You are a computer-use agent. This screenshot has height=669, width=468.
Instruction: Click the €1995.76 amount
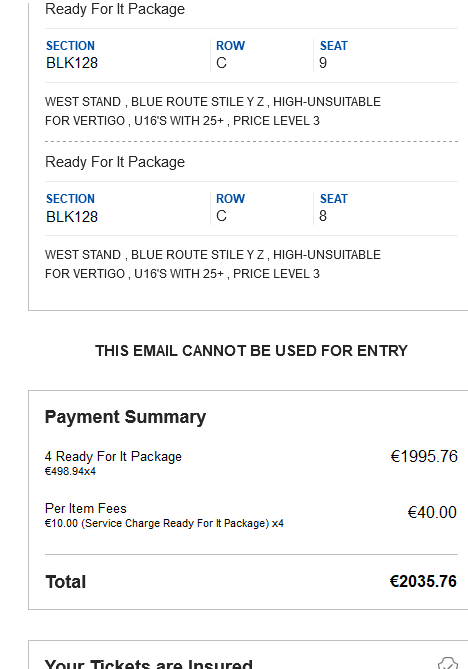click(x=424, y=457)
